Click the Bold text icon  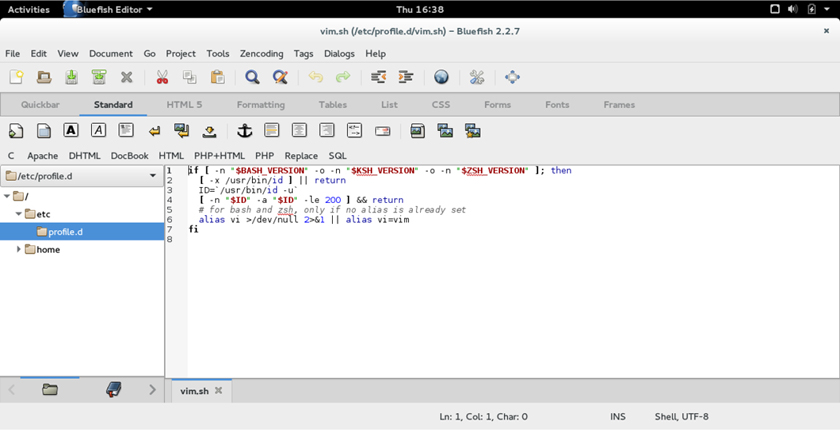click(x=71, y=131)
